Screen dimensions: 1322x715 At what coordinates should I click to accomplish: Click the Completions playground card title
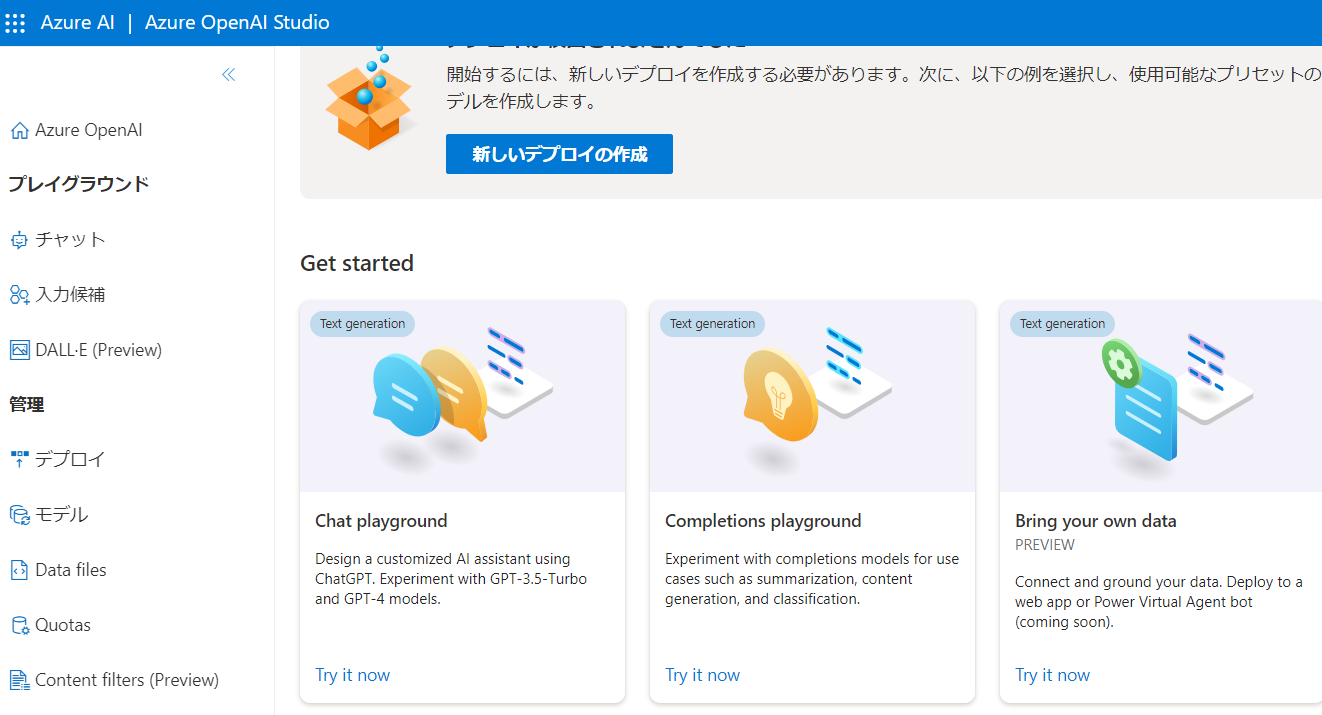coord(763,521)
